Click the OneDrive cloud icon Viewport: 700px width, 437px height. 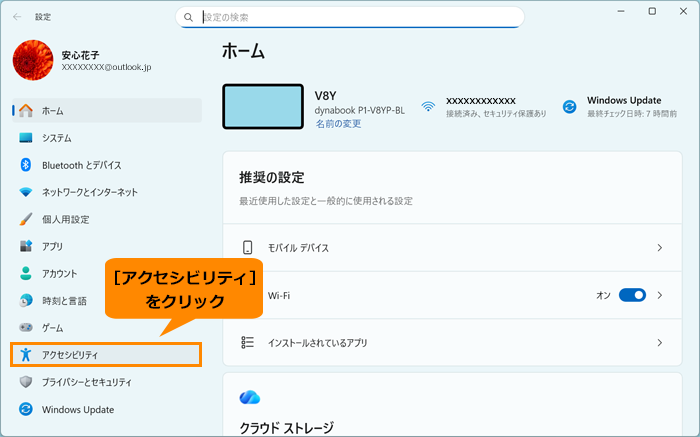(250, 397)
